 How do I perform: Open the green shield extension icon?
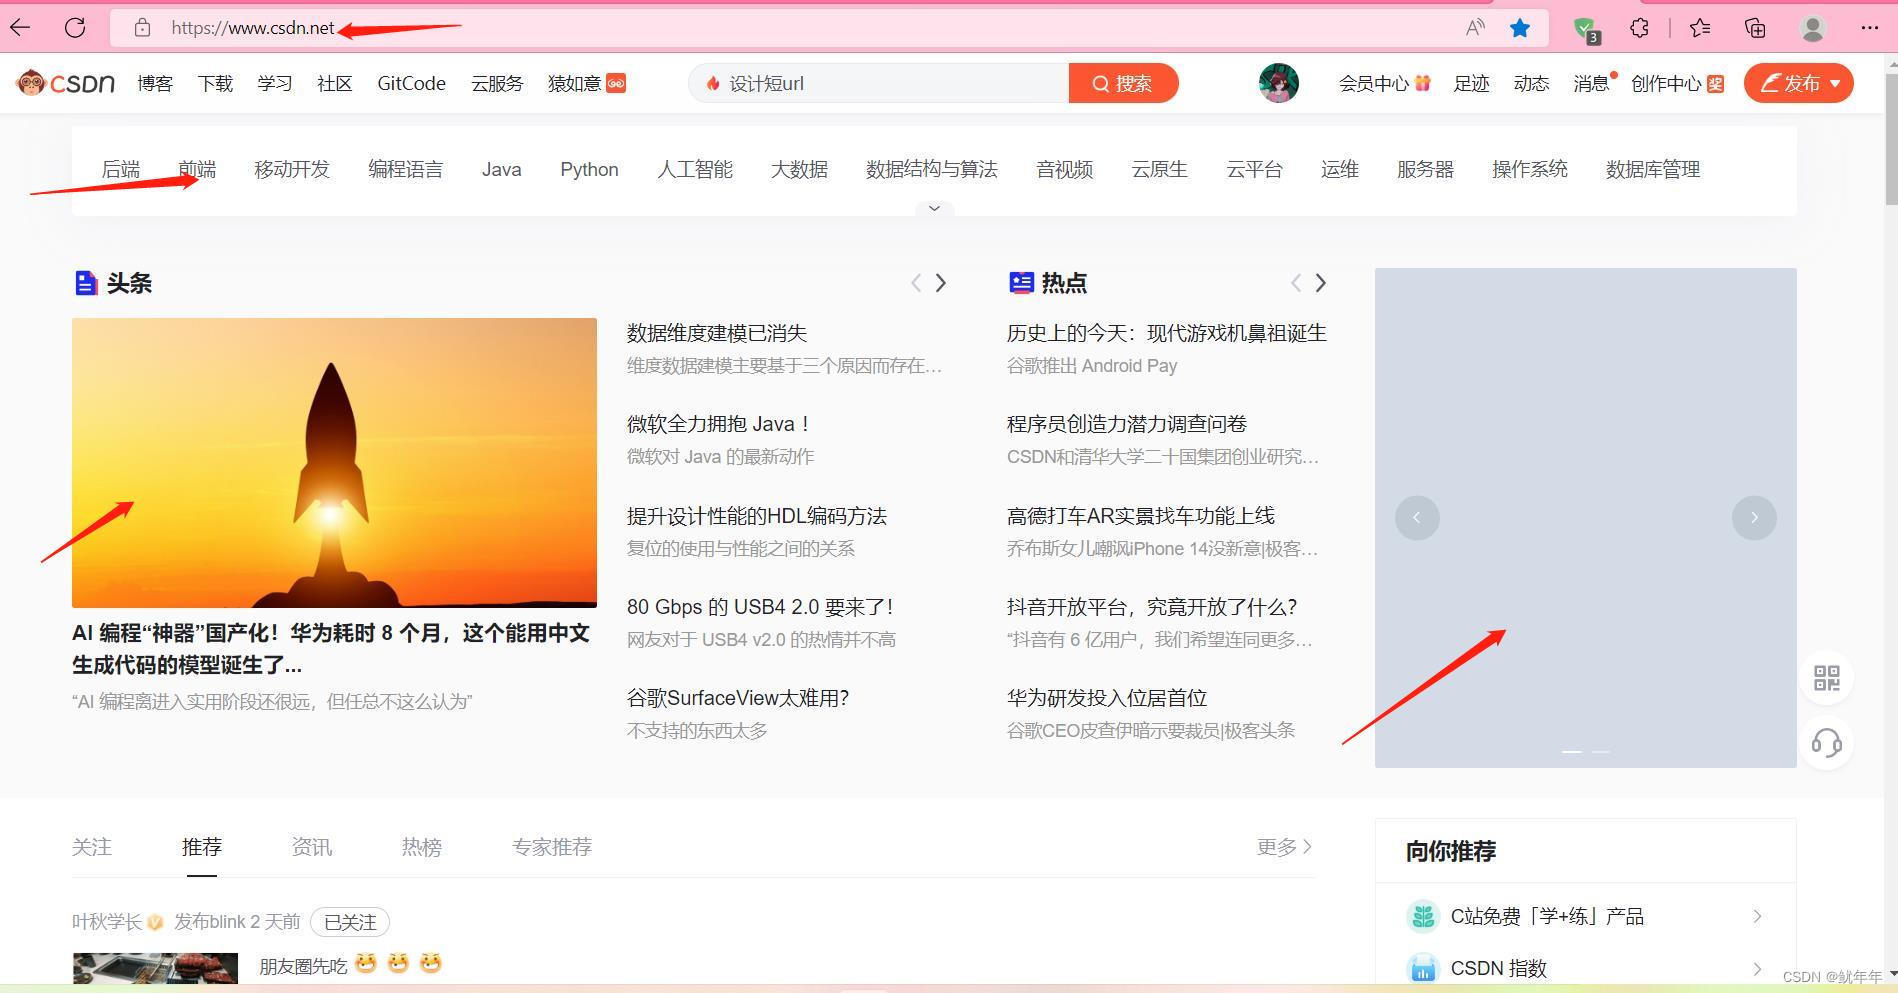coord(1586,29)
